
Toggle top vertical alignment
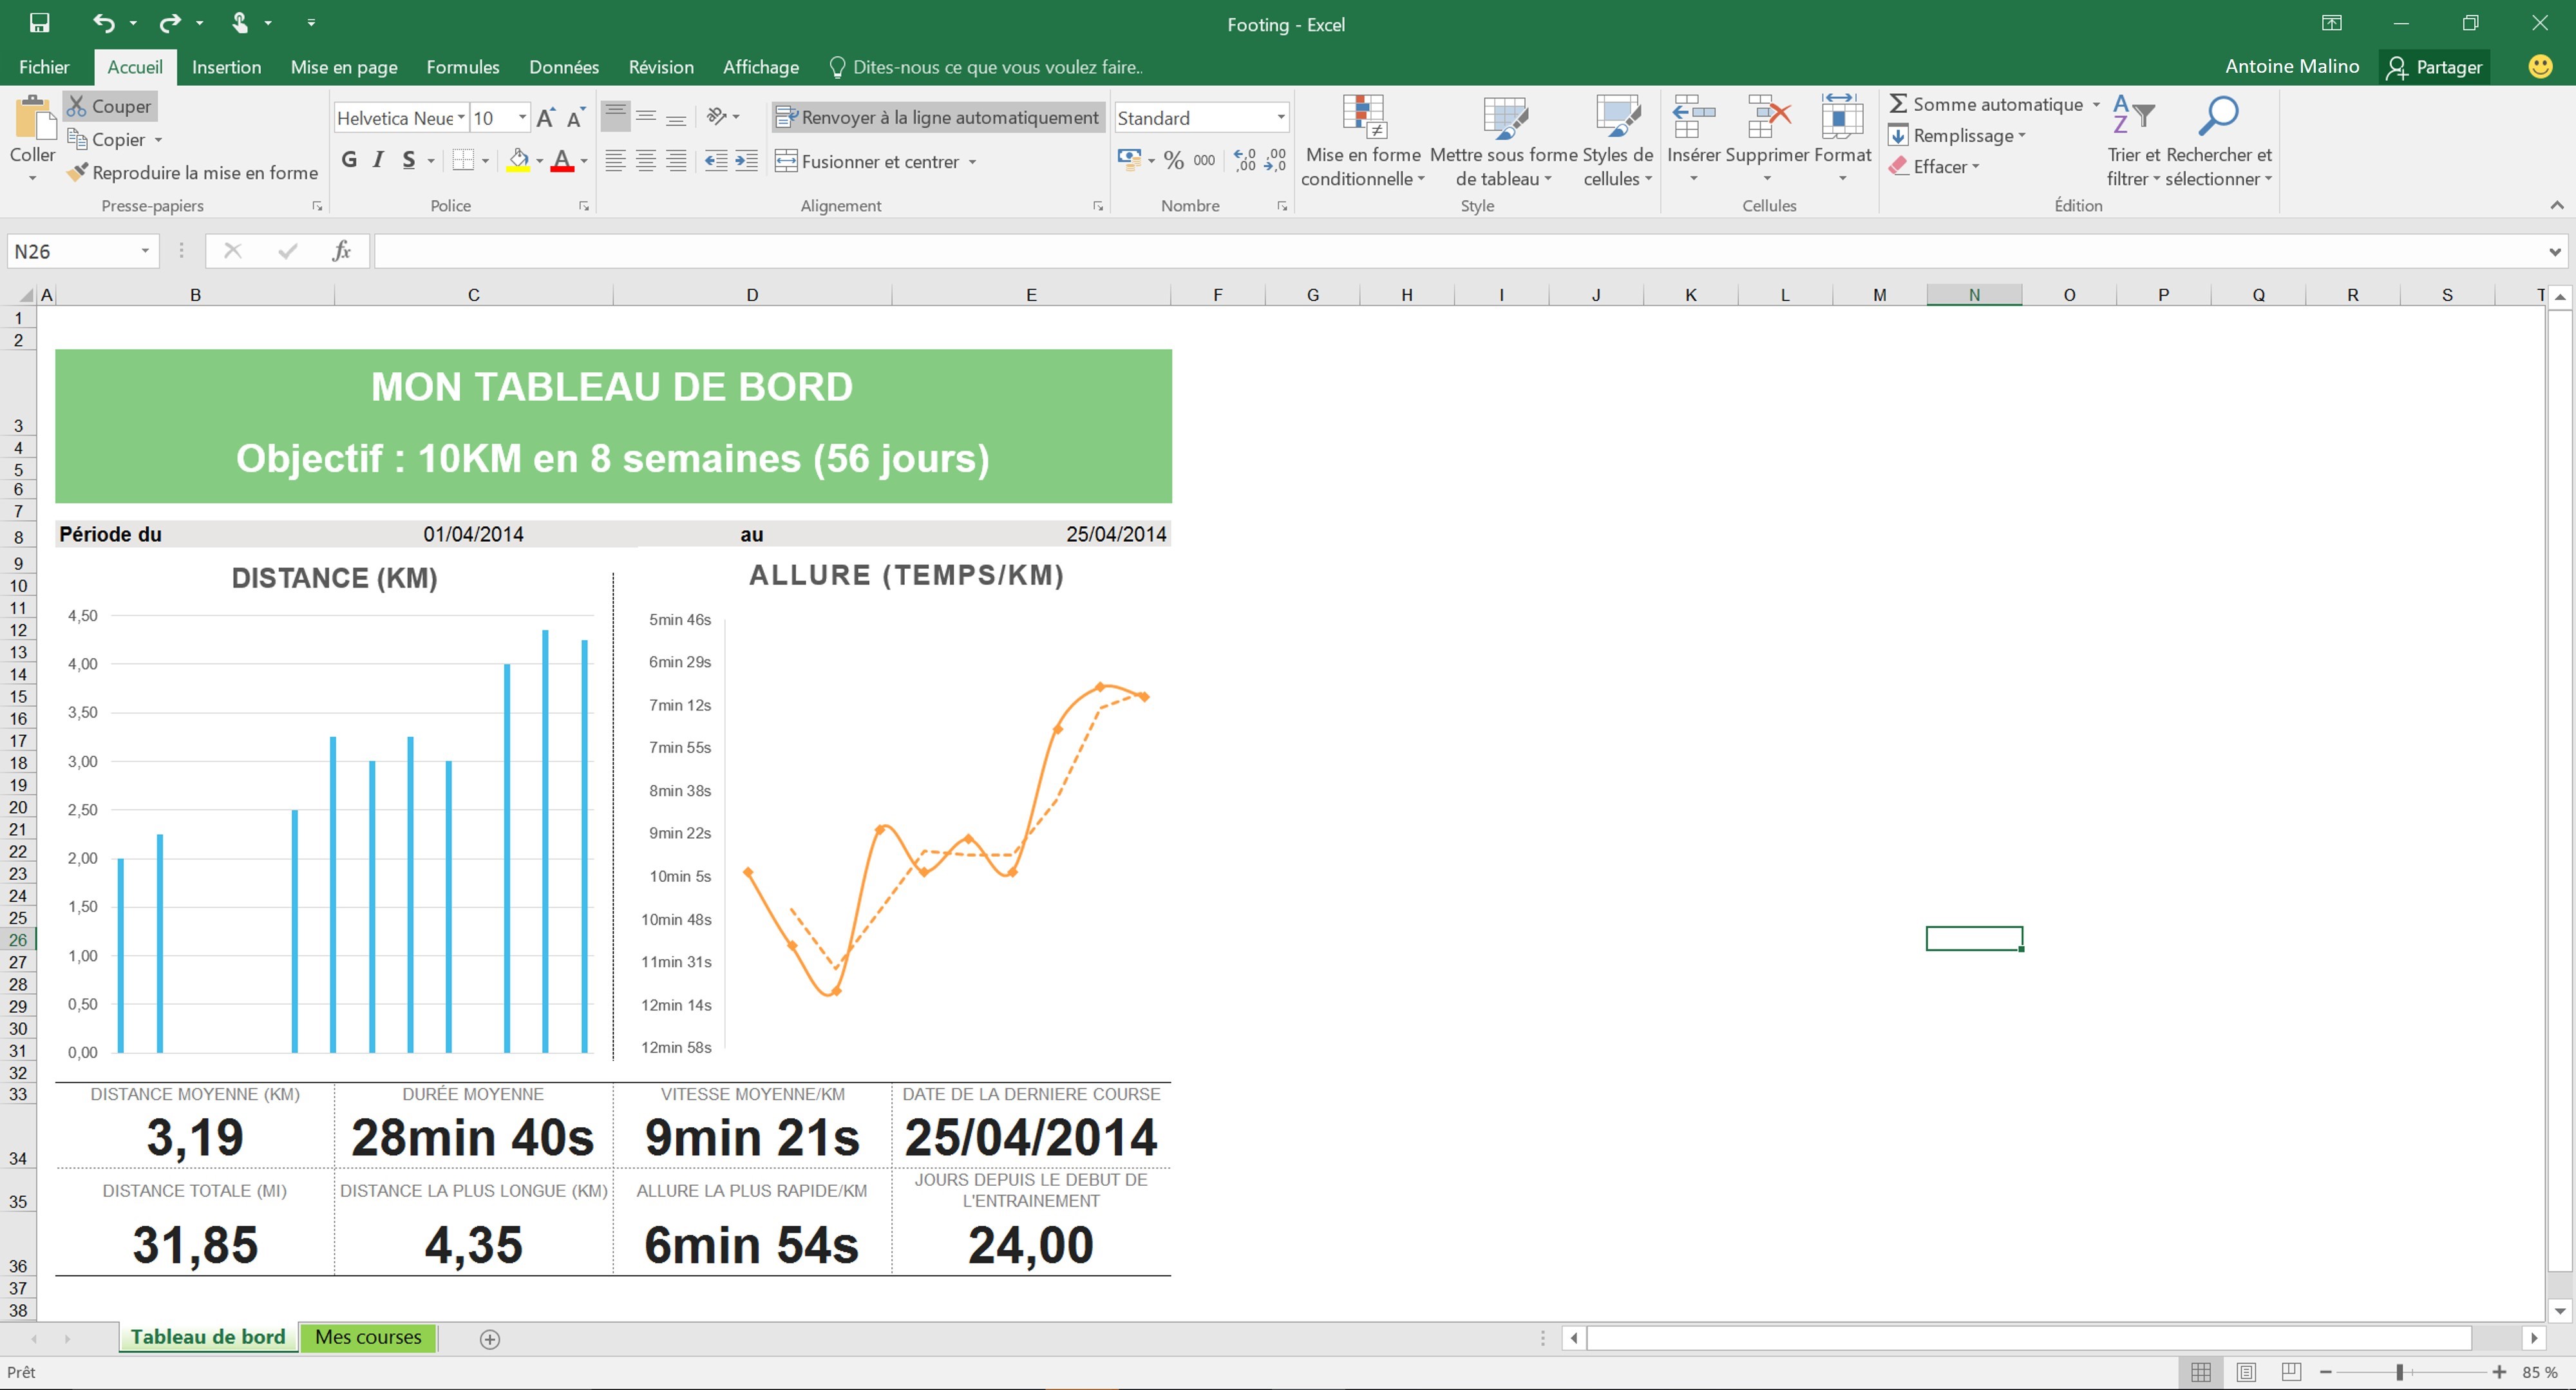(x=616, y=116)
